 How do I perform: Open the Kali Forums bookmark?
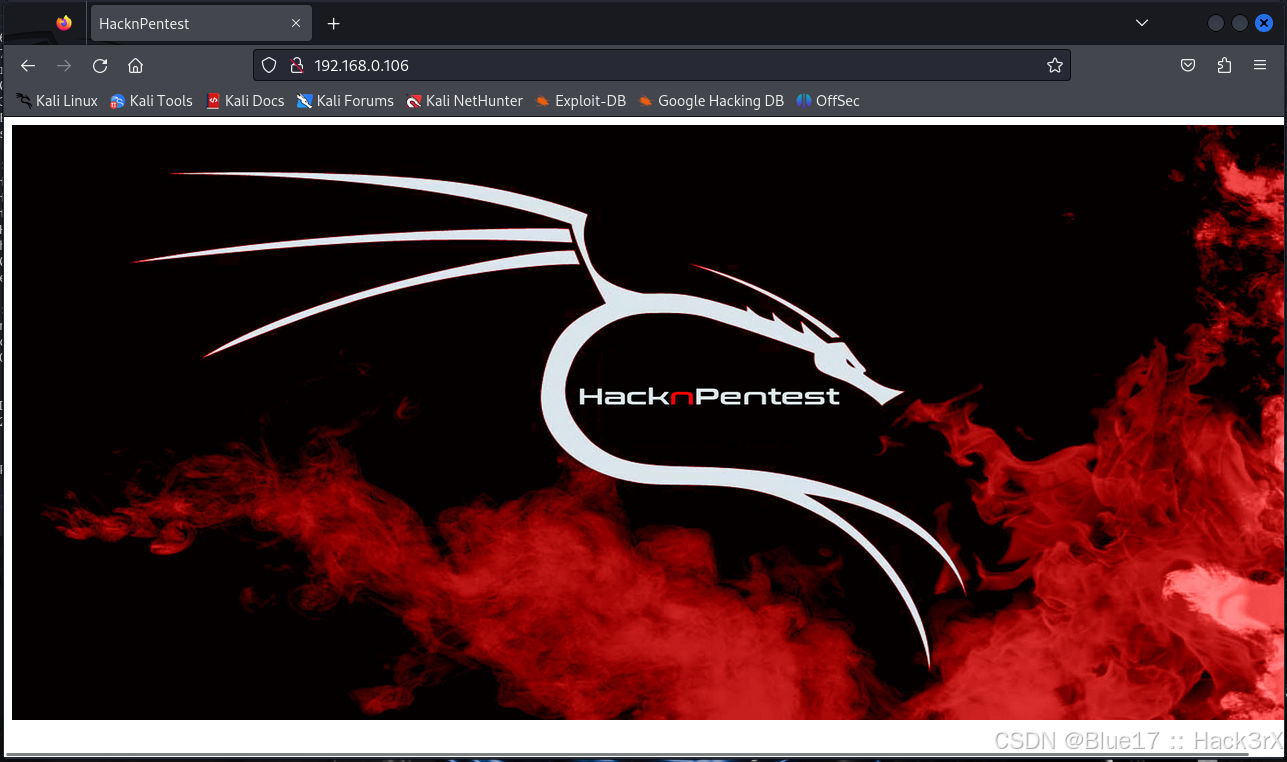point(345,100)
